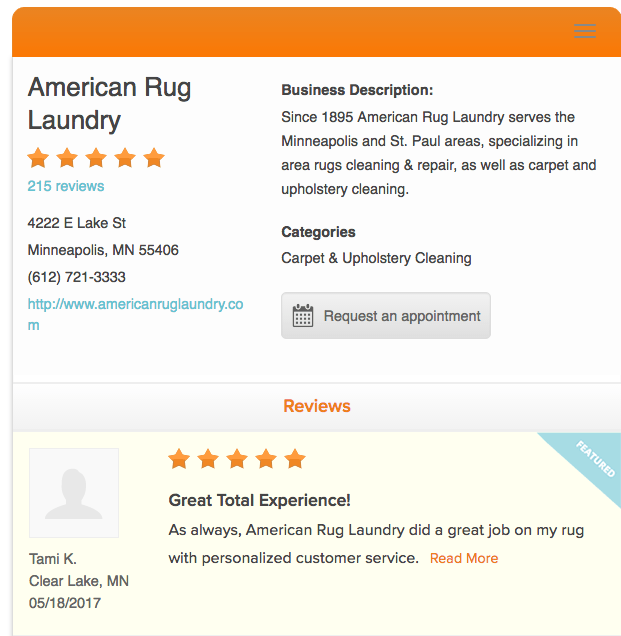
Task: Open the hamburger menu in orange header
Action: (585, 31)
